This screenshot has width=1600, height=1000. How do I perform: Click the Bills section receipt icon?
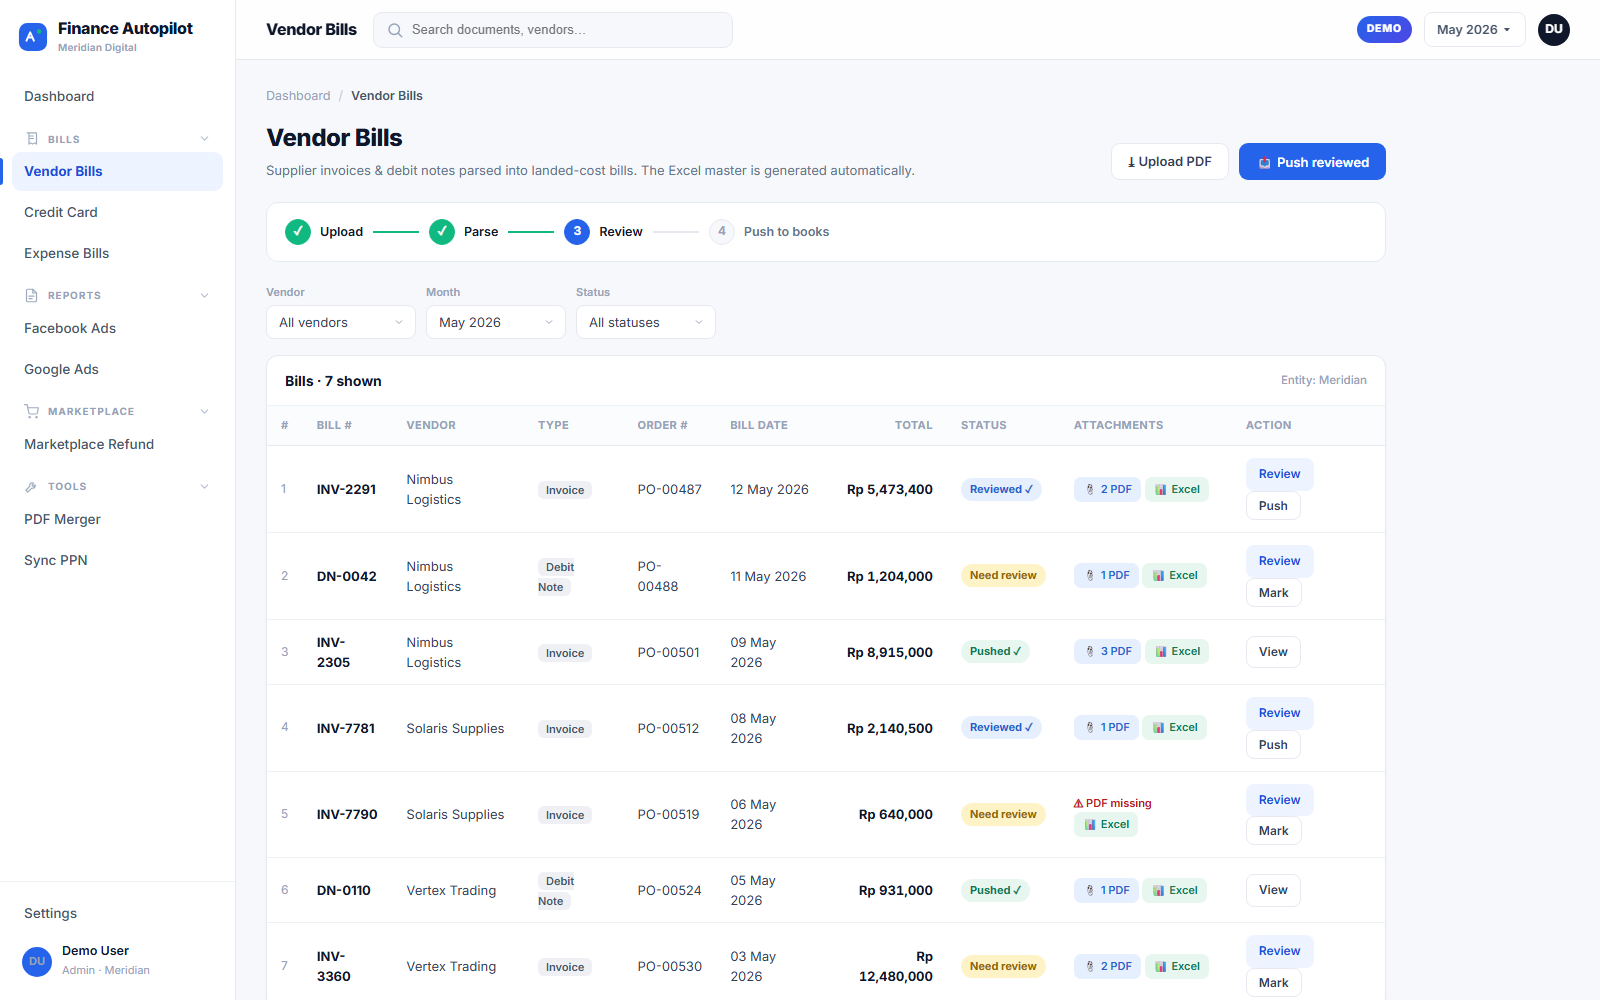click(x=32, y=139)
